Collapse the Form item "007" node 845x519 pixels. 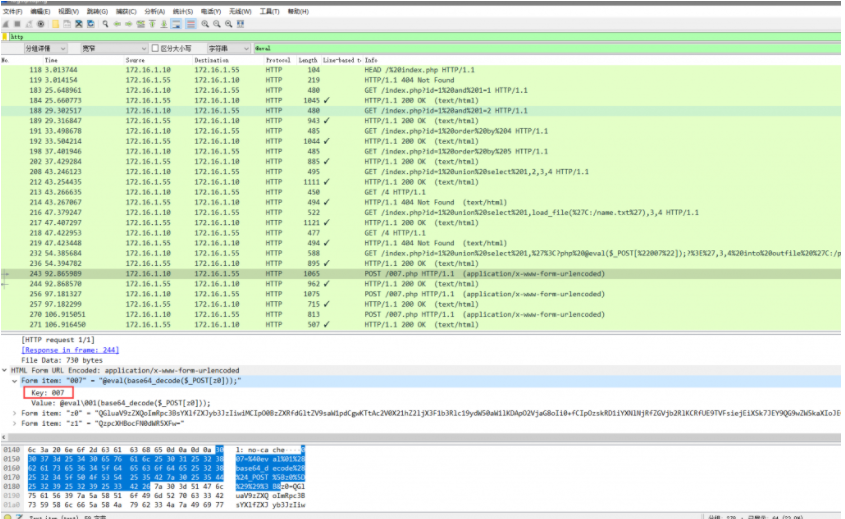coord(15,380)
